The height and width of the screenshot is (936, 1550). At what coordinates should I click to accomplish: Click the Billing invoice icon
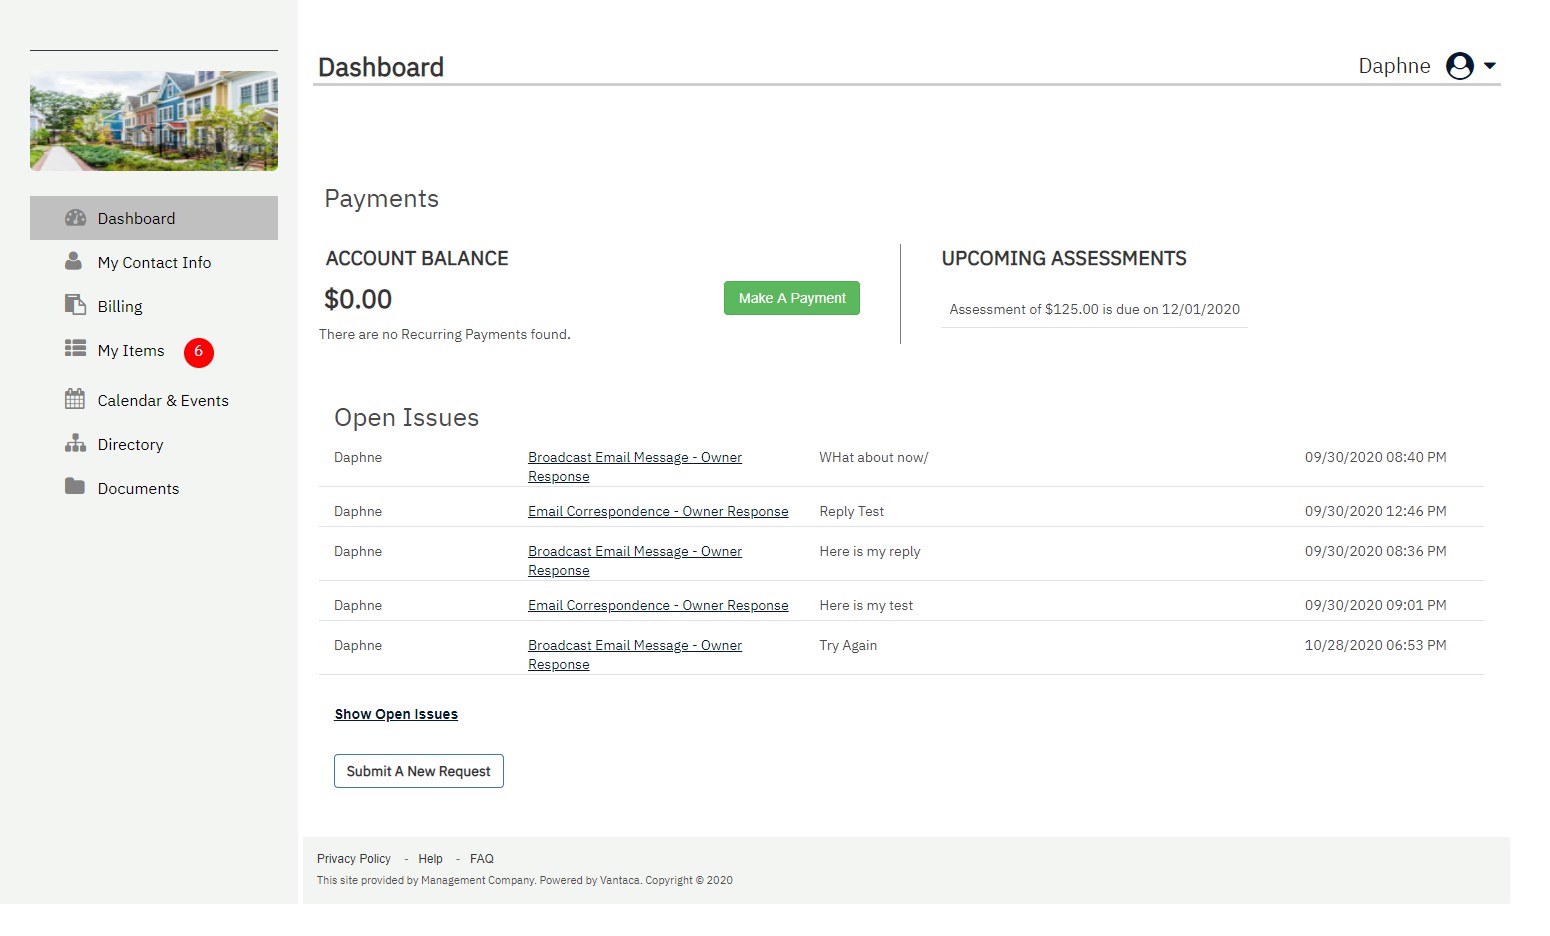click(75, 305)
